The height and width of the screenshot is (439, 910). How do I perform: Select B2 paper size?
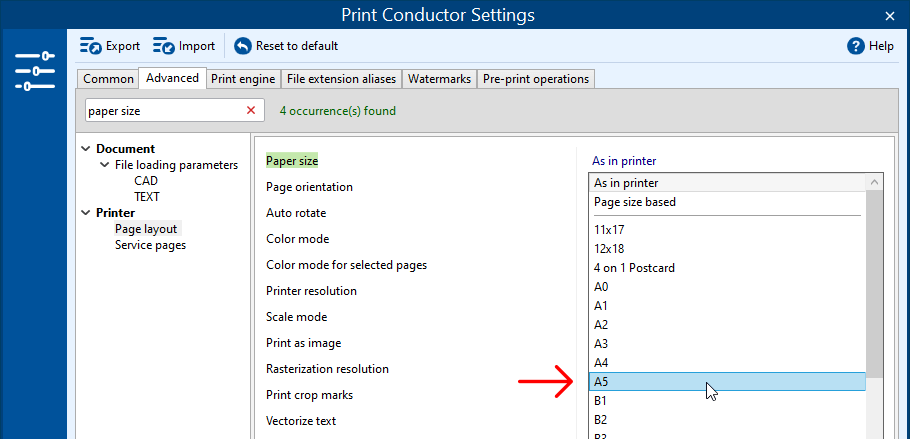[727, 419]
